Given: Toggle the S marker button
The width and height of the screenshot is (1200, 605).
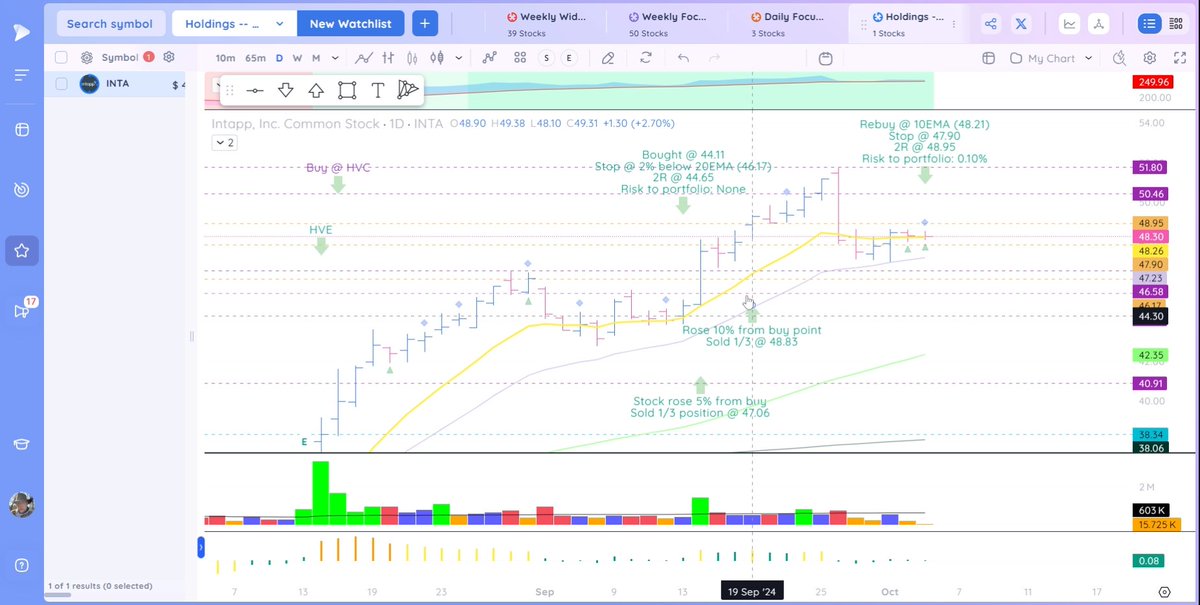Looking at the screenshot, I should click(548, 58).
